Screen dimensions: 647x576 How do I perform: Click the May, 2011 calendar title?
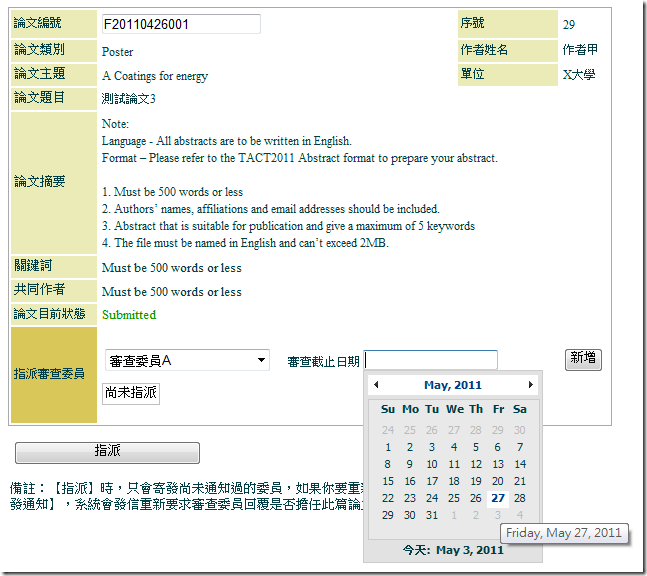[453, 385]
